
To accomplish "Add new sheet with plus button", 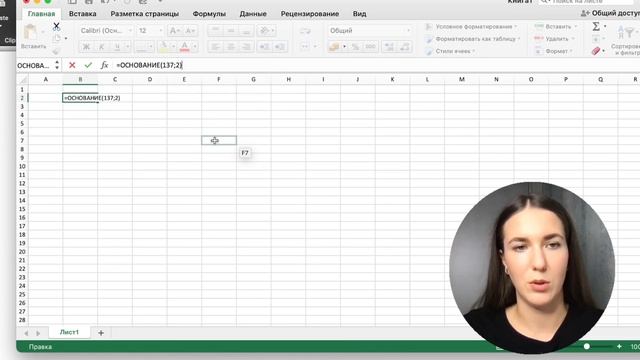I will 101,333.
